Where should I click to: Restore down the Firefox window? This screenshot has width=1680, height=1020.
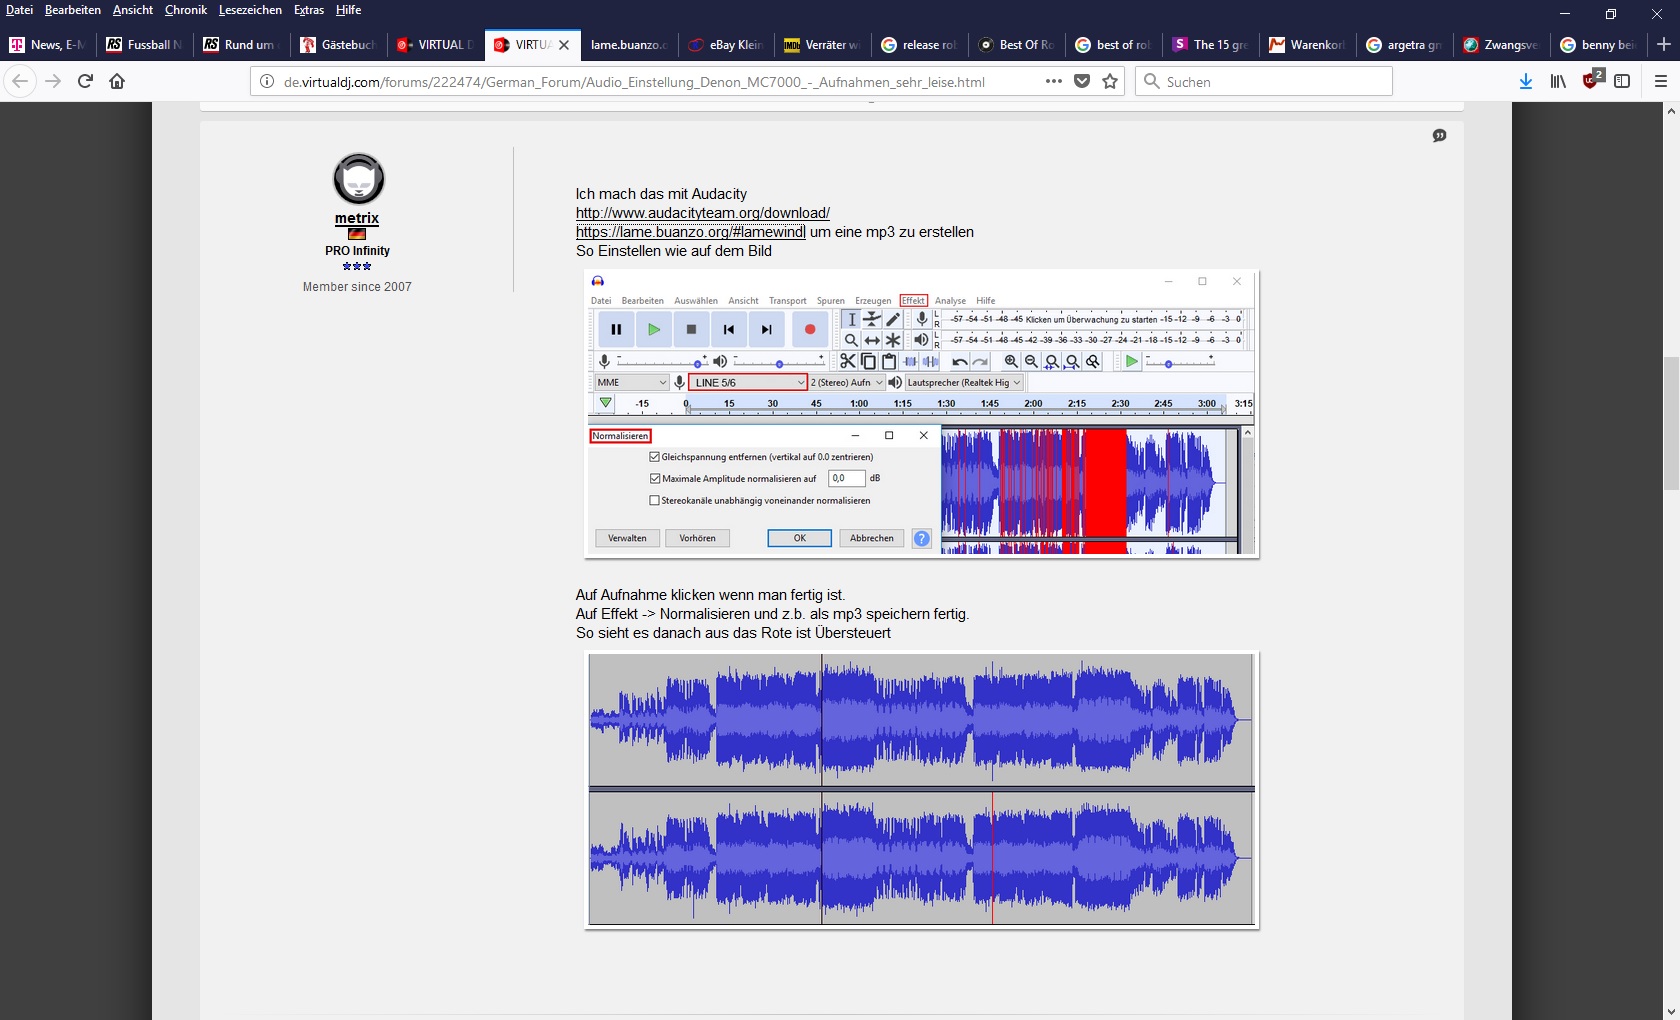[x=1611, y=14]
